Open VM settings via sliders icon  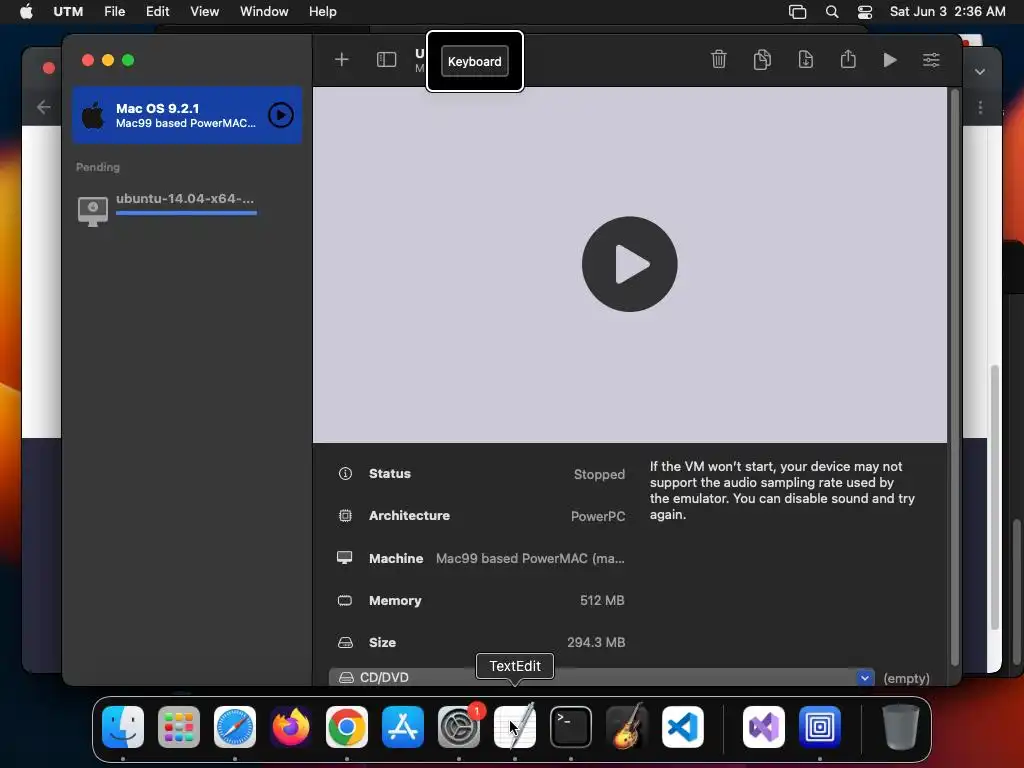[x=931, y=60]
